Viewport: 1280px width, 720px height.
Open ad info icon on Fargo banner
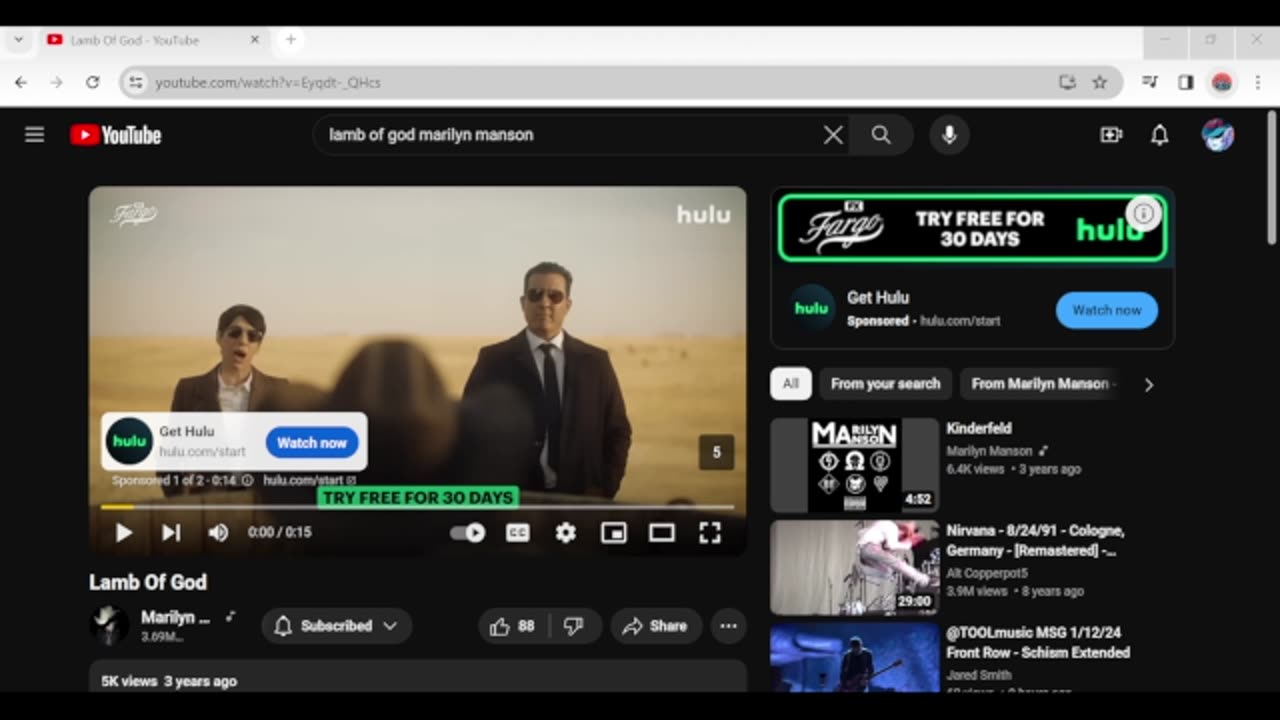click(1144, 213)
